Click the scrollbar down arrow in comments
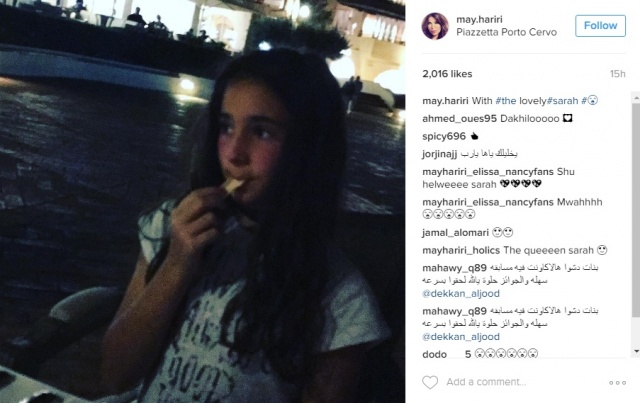640x403 pixels. 636,351
